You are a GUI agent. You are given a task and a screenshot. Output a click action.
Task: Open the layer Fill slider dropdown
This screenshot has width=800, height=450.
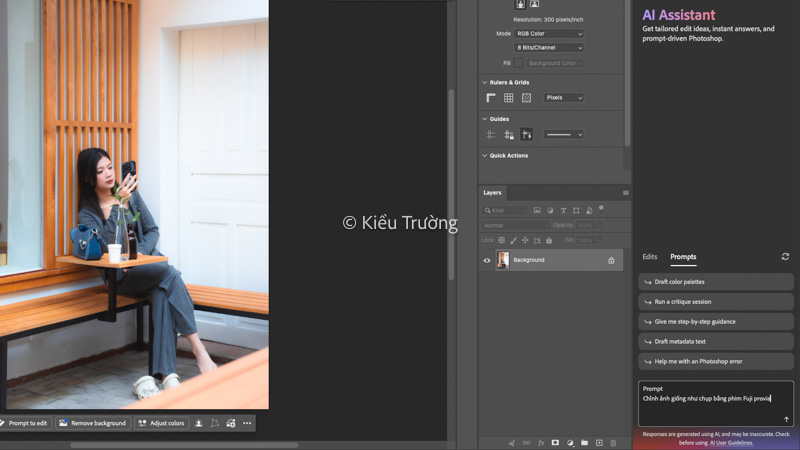click(x=599, y=240)
